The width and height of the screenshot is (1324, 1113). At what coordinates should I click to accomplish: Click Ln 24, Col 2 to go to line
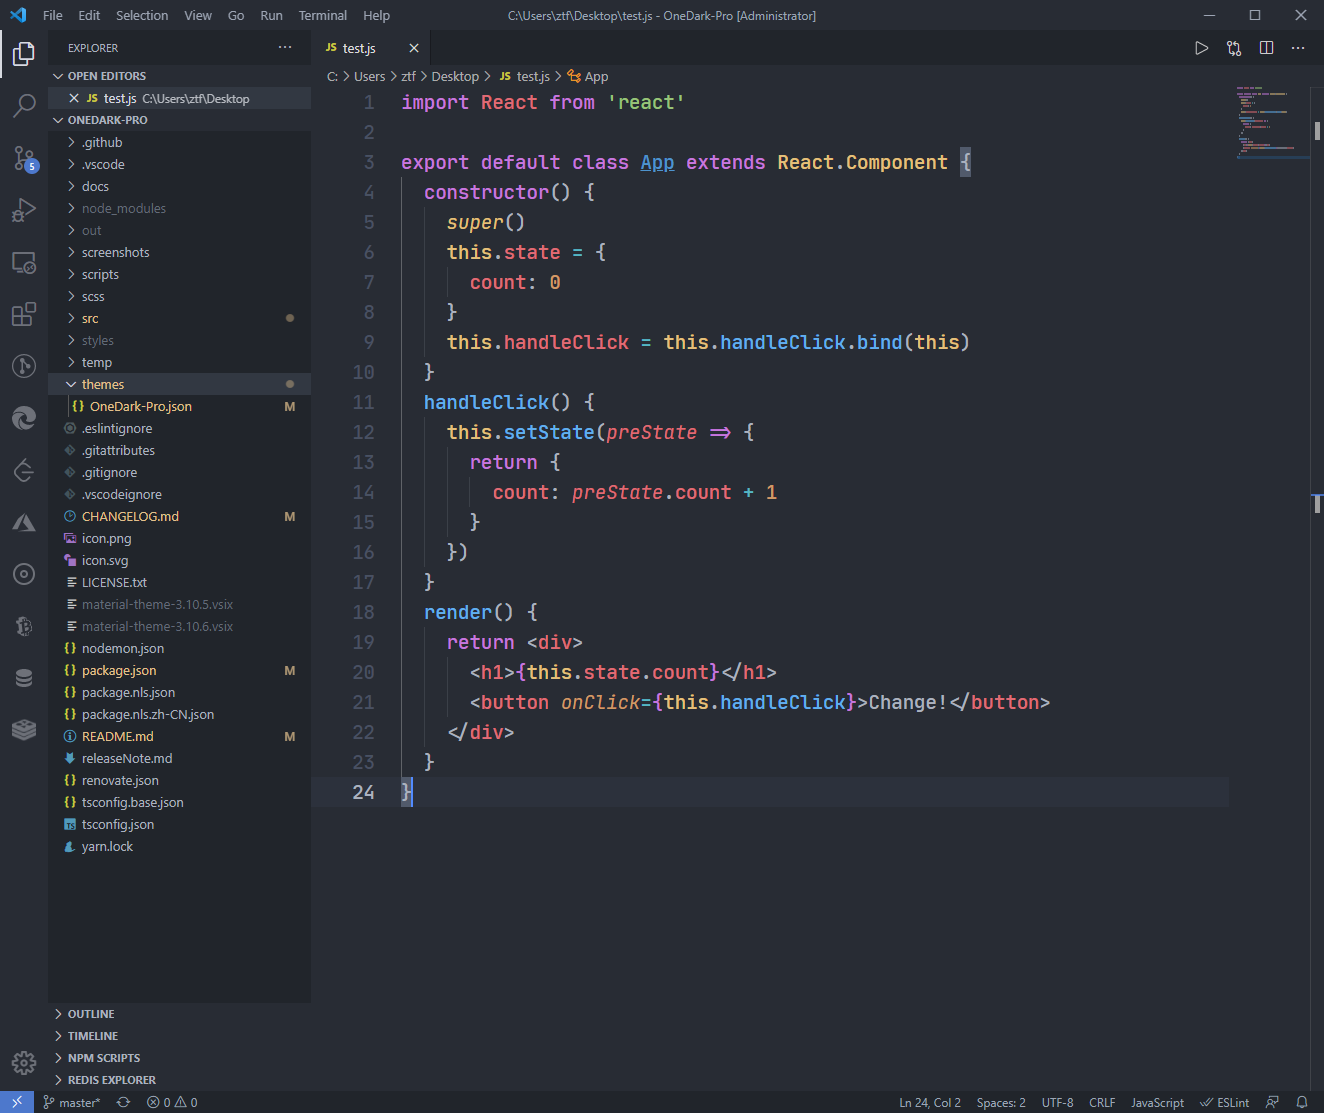(x=929, y=1102)
